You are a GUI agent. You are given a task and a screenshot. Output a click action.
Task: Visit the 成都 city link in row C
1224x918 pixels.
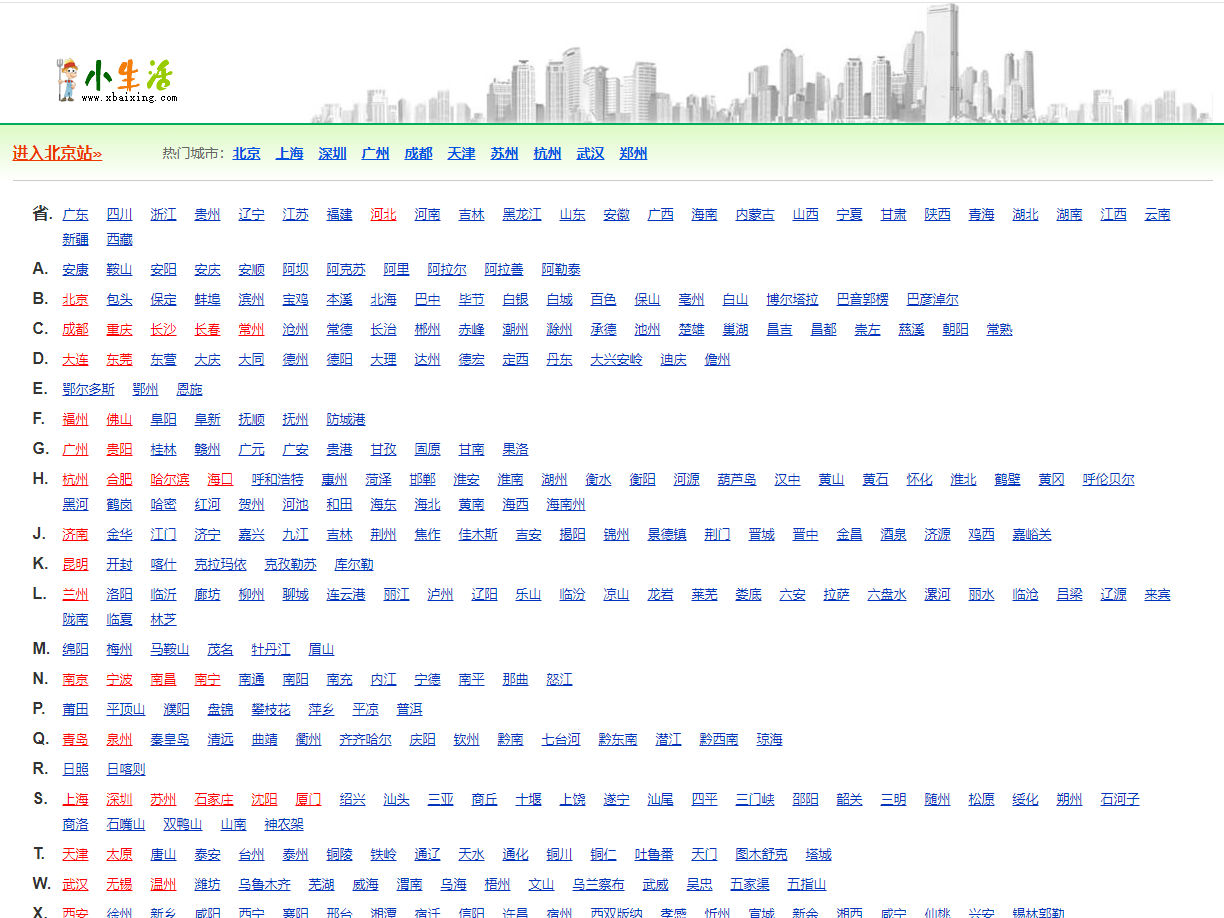pos(75,330)
